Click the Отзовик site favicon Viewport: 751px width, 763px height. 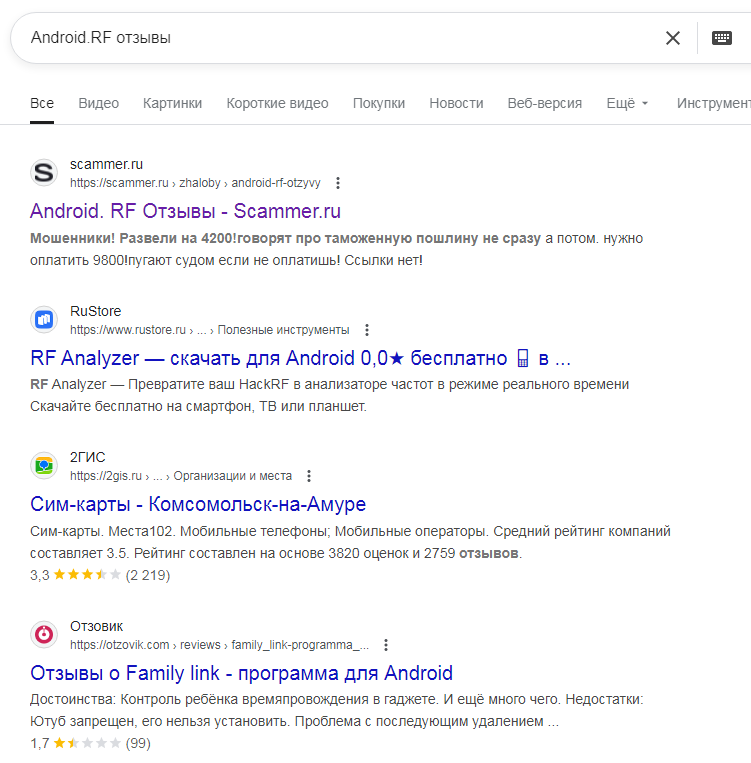(x=44, y=634)
